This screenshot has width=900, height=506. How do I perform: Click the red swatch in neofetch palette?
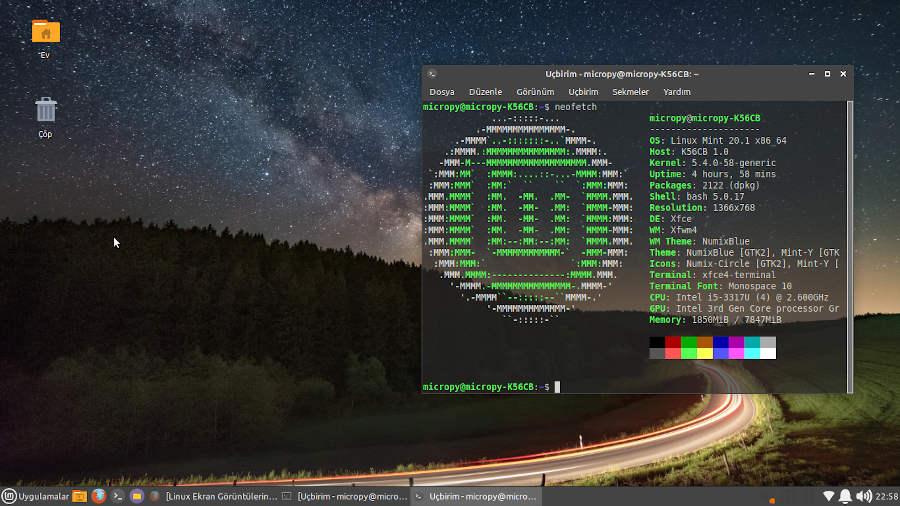673,342
